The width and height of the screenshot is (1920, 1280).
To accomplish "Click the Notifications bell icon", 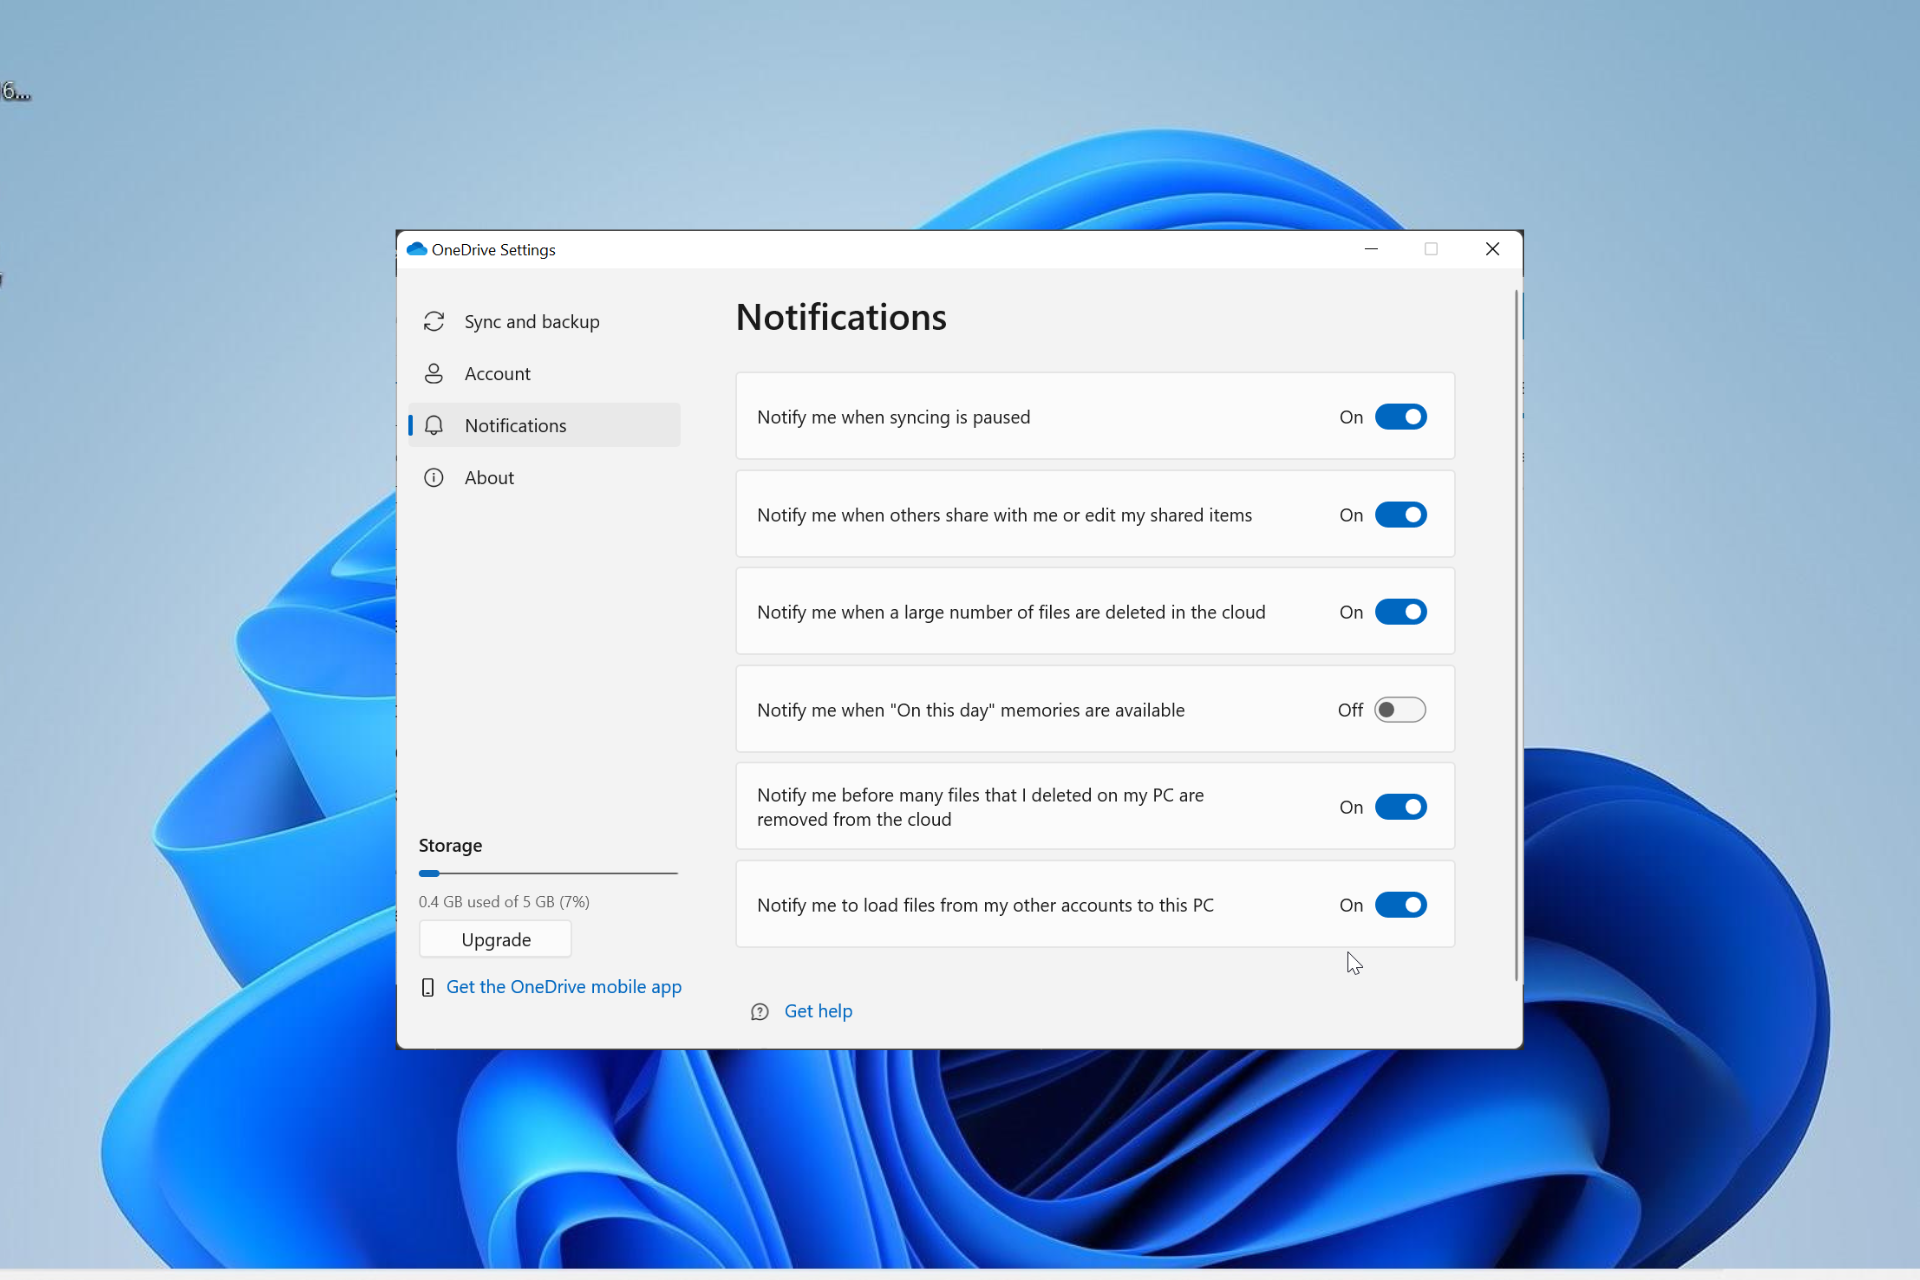I will (433, 425).
